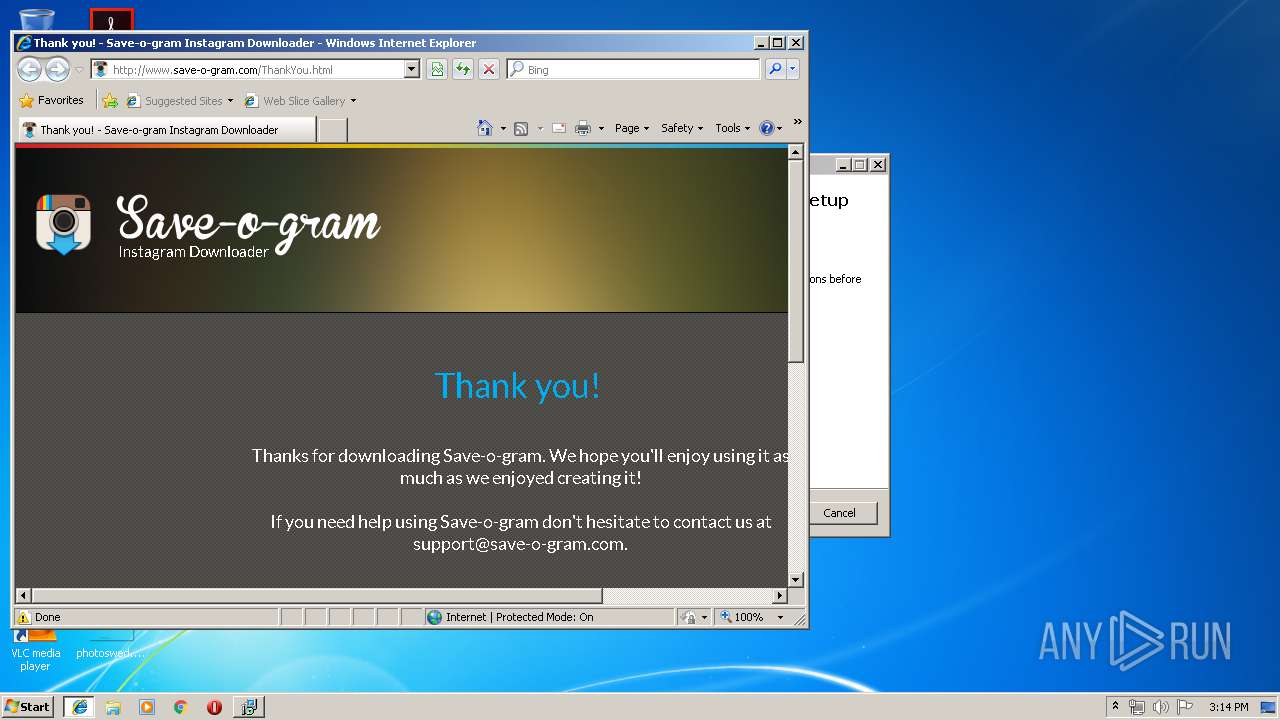This screenshot has width=1280, height=720.
Task: Open the Action Center flag icon
Action: tap(1185, 707)
